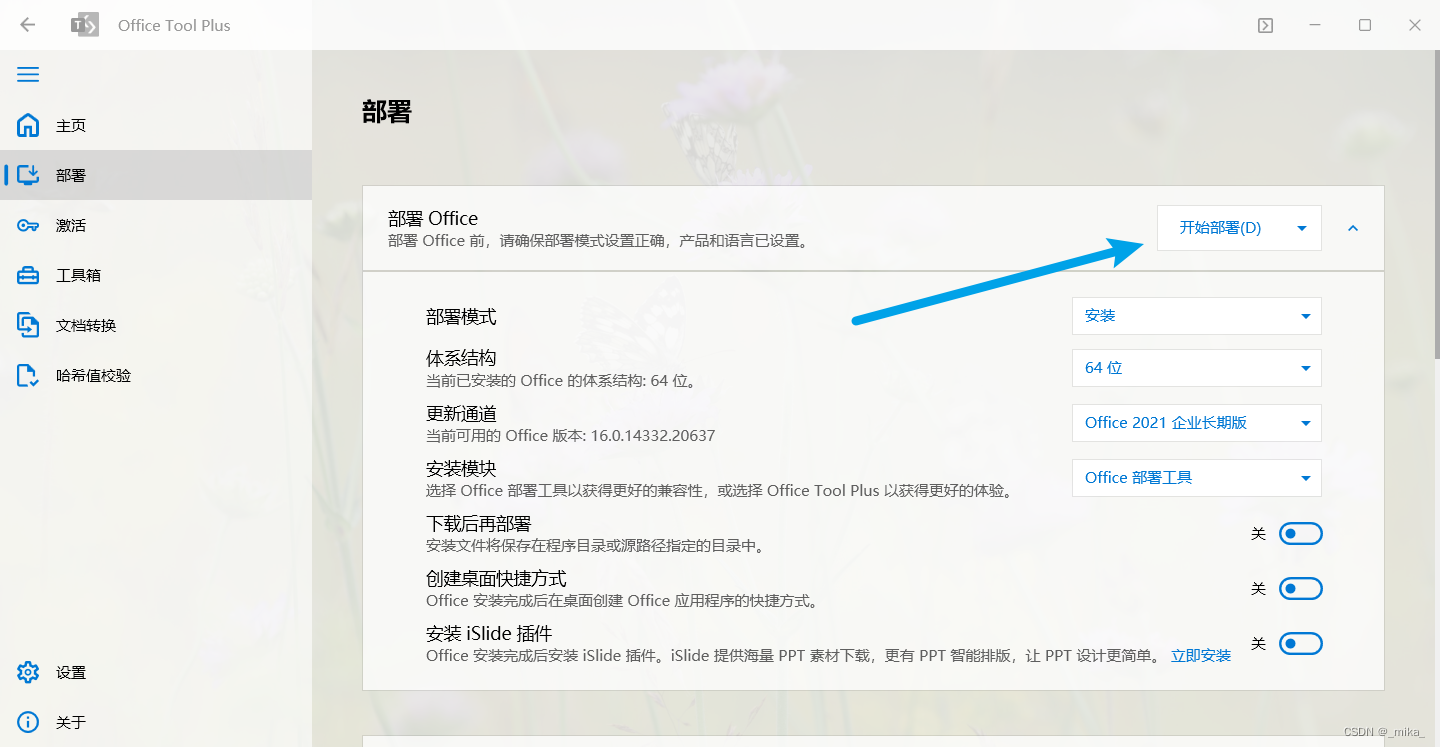Screen dimensions: 1440x747
Task: Click the 下载后再部署 label
Action: (x=478, y=524)
